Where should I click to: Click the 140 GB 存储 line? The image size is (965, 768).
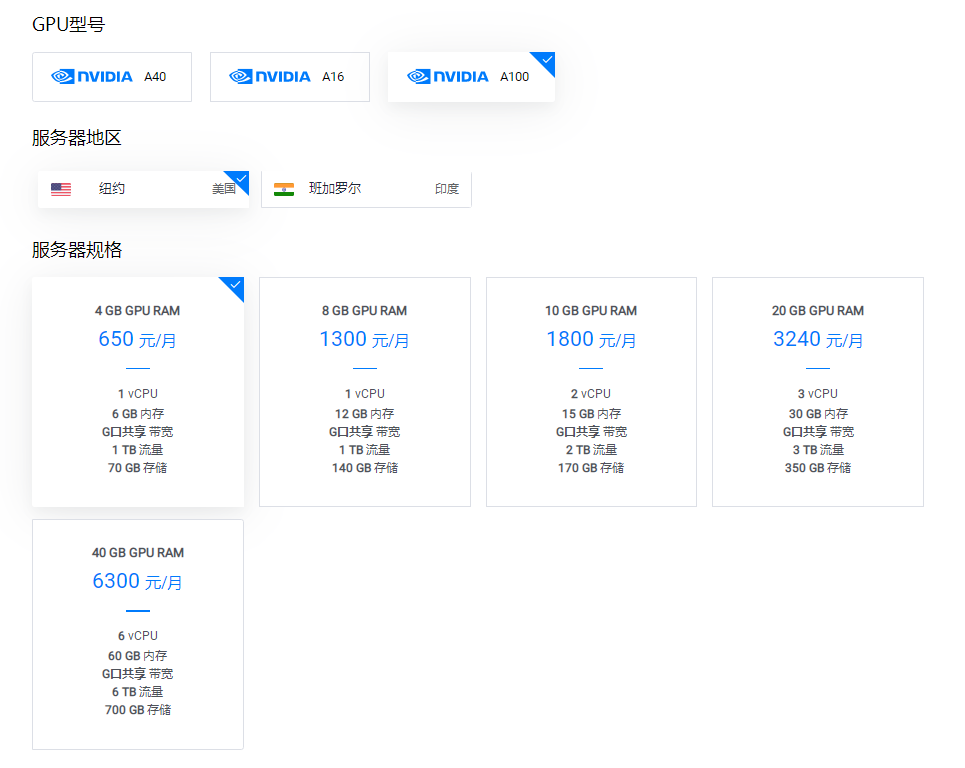tap(365, 468)
